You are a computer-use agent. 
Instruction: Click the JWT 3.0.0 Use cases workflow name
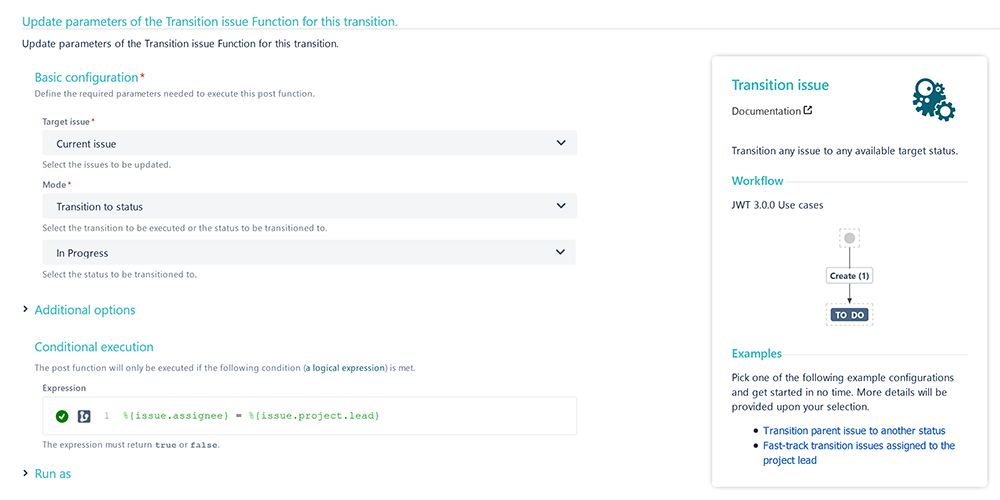(777, 205)
